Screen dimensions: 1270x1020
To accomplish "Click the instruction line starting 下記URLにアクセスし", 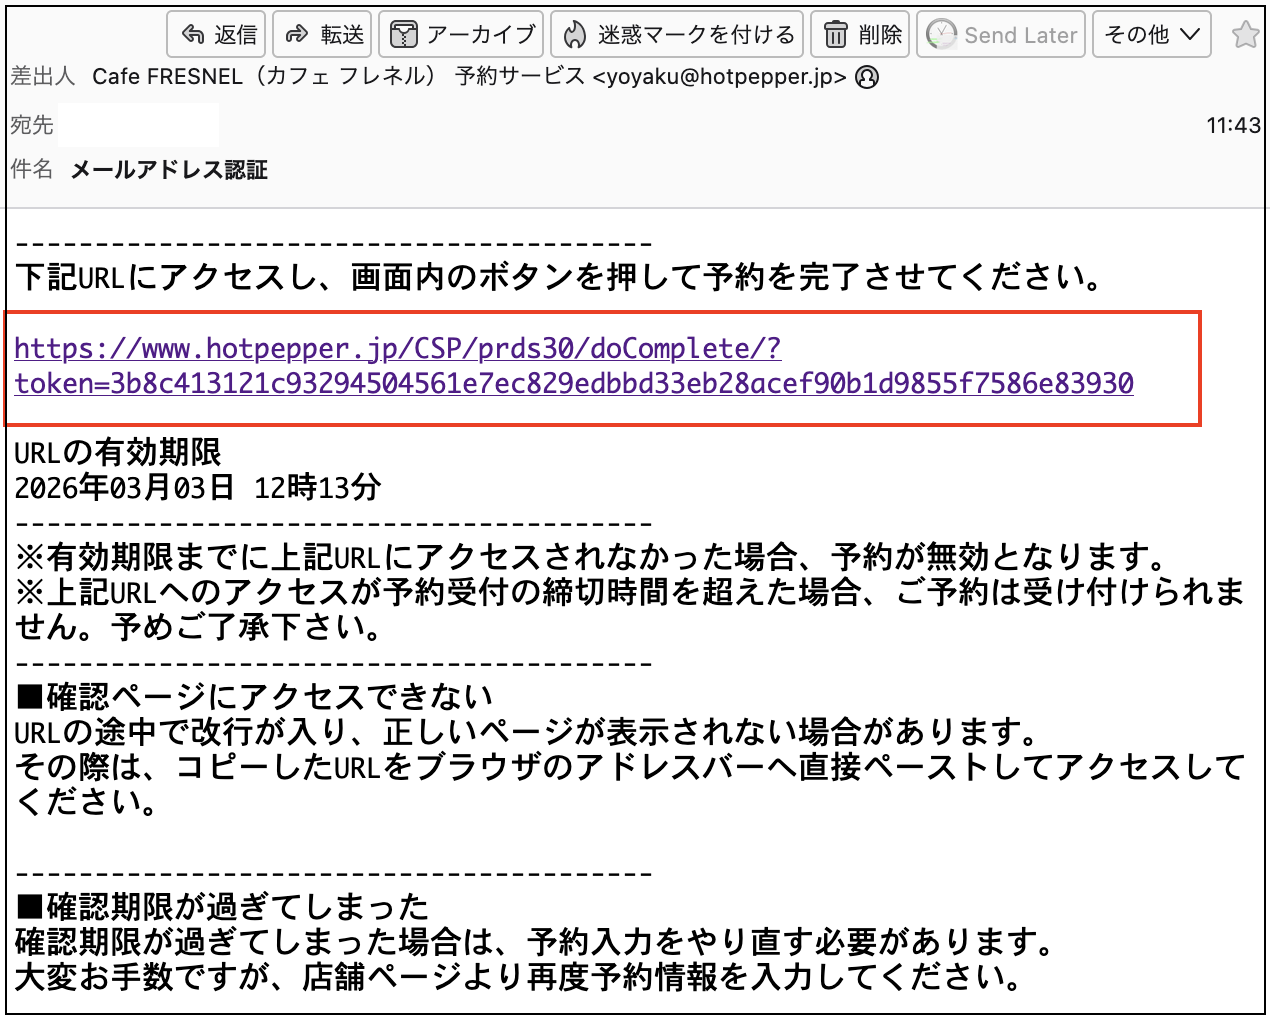I will coord(558,277).
